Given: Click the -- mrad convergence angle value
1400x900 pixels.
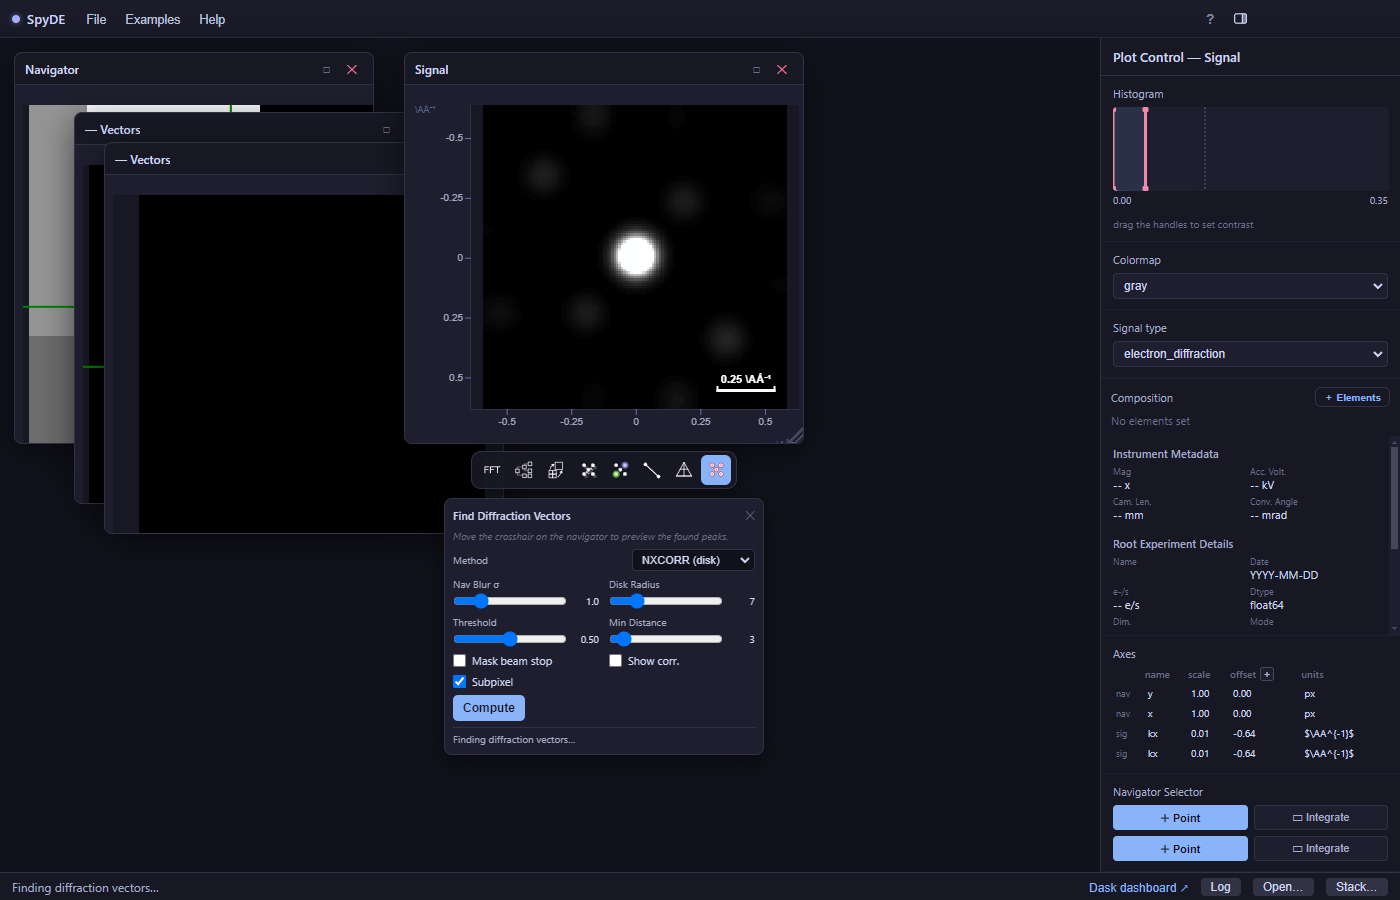Looking at the screenshot, I should [x=1268, y=515].
